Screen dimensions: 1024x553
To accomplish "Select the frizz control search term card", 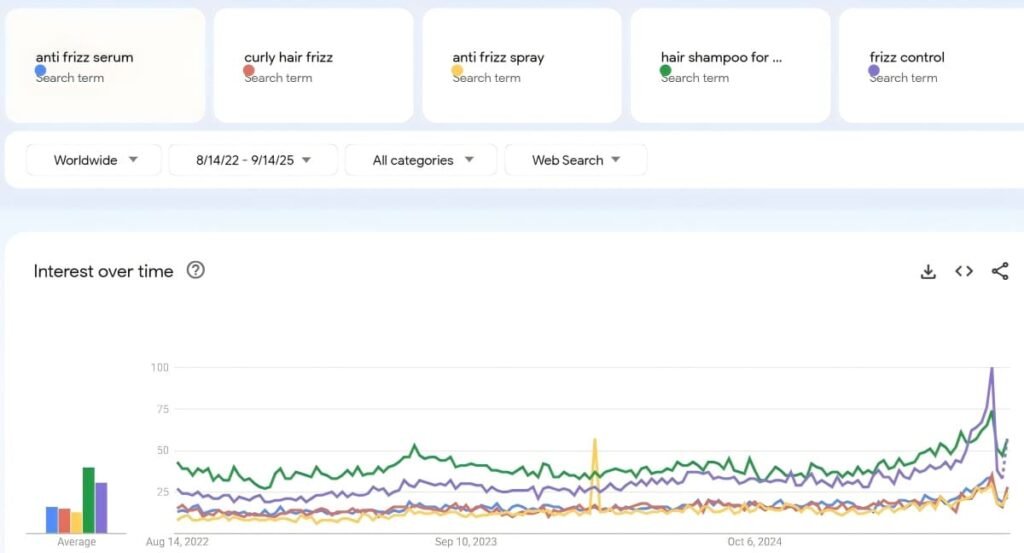I will 930,65.
